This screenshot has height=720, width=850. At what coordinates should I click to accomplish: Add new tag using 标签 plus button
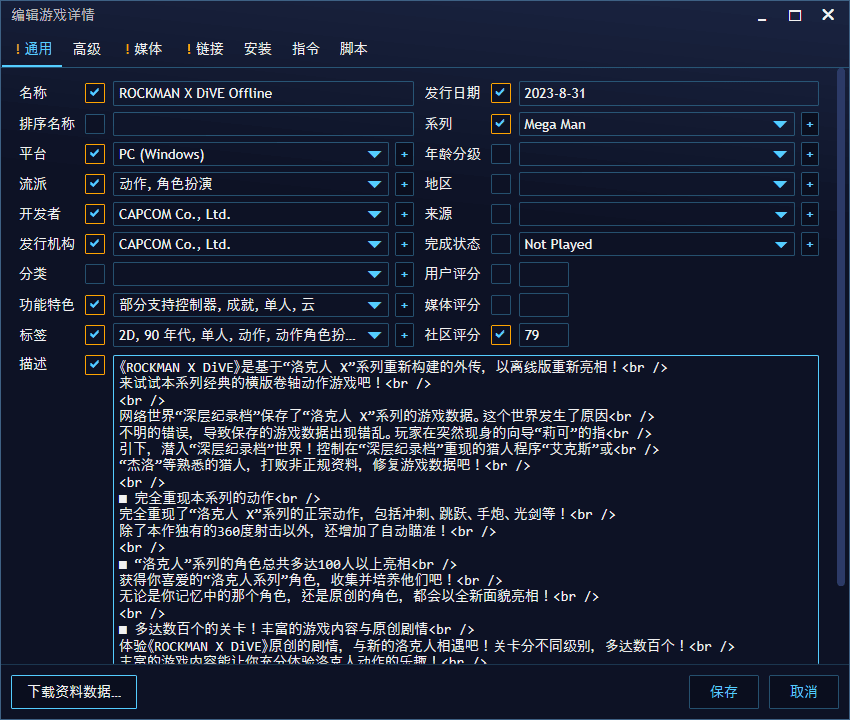404,335
